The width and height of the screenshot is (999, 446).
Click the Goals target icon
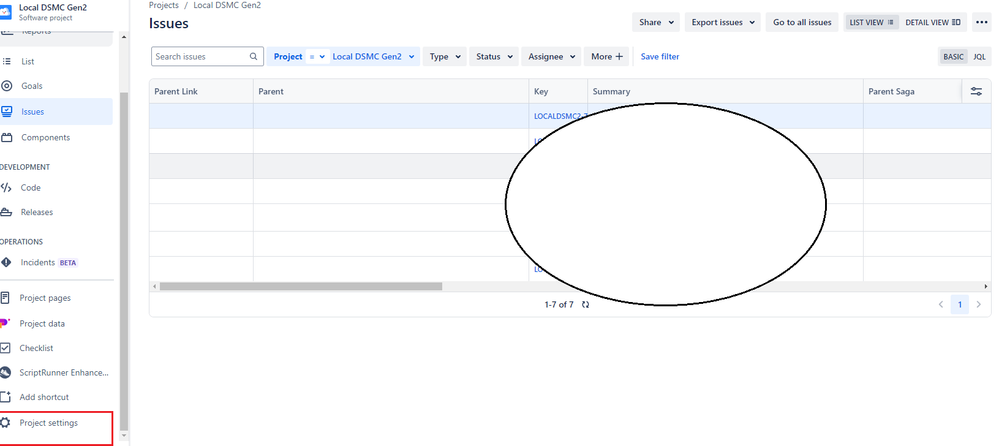[6, 86]
